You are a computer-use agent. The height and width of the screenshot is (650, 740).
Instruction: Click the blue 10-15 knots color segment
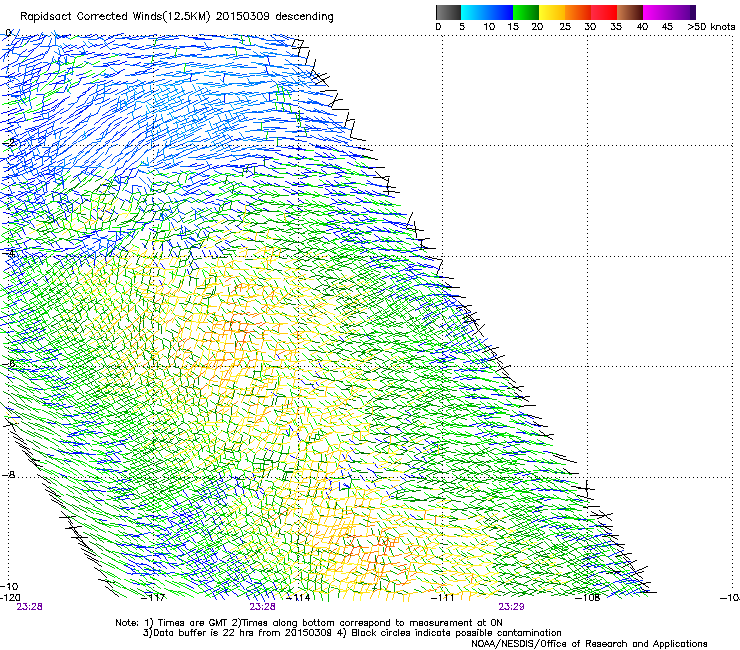(500, 12)
